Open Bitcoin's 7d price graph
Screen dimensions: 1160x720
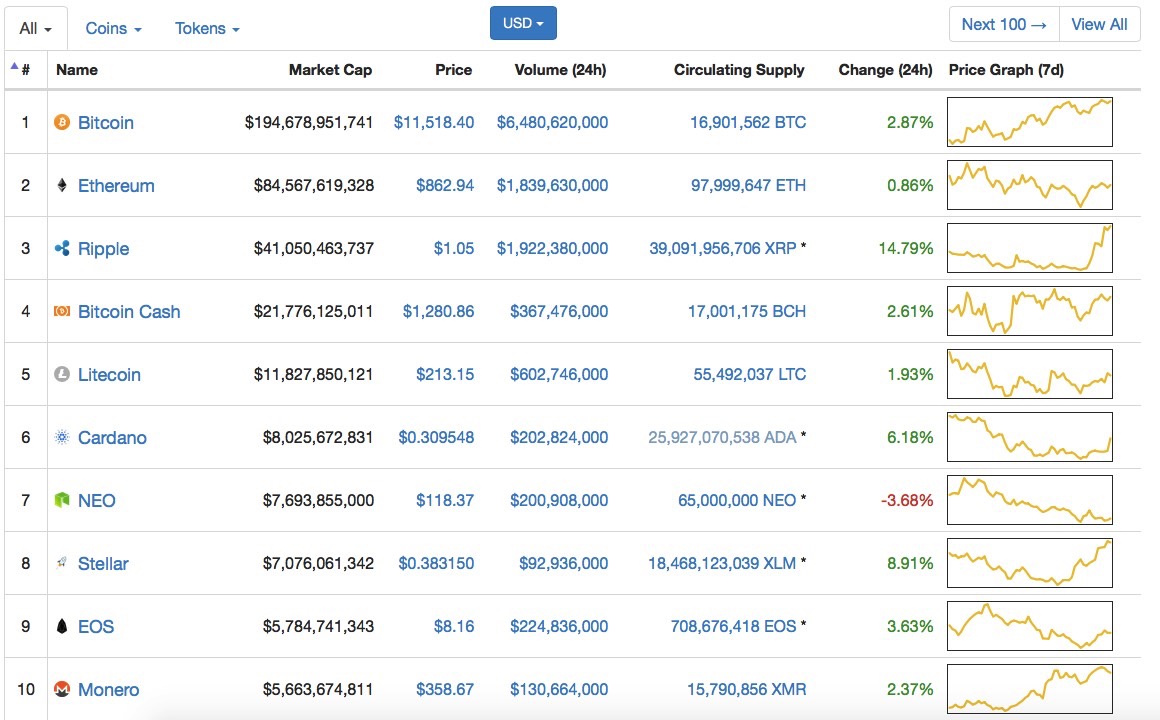coord(1030,122)
